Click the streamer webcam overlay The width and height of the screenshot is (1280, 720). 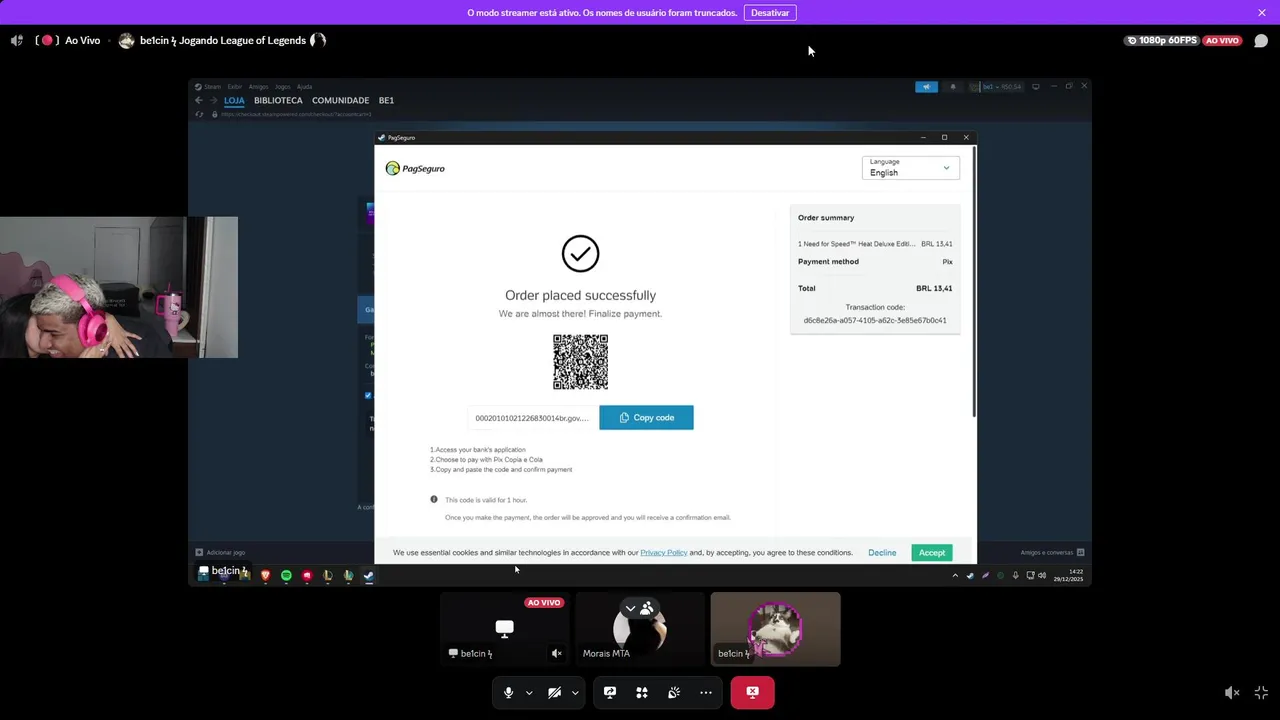click(119, 287)
